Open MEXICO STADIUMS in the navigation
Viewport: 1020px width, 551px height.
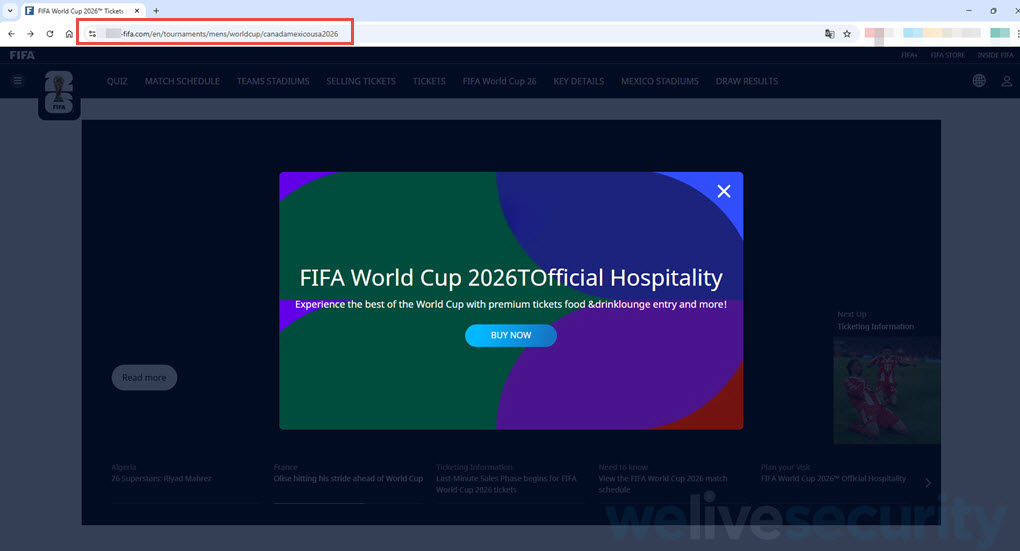coord(660,81)
